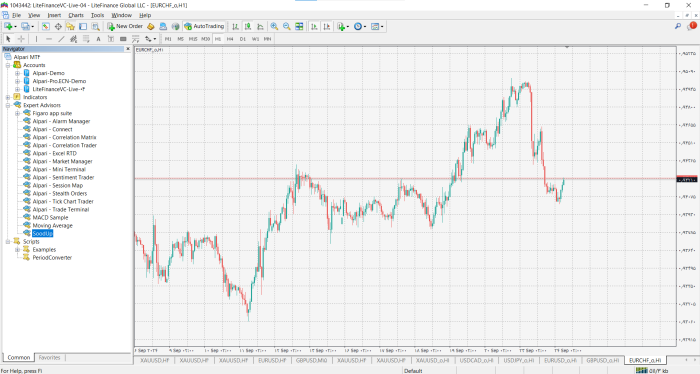Screen dimensions: 700x374
Task: Click the New Order button
Action: click(125, 26)
